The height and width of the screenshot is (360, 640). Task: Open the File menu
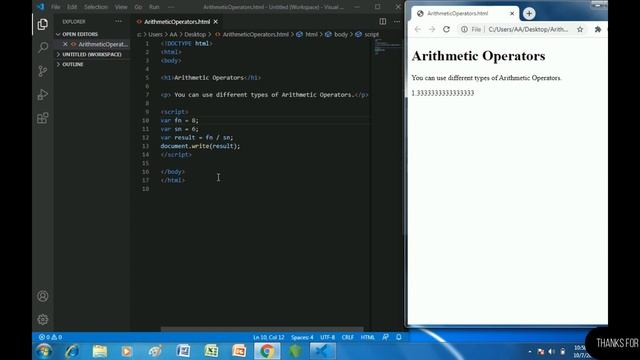tap(56, 7)
